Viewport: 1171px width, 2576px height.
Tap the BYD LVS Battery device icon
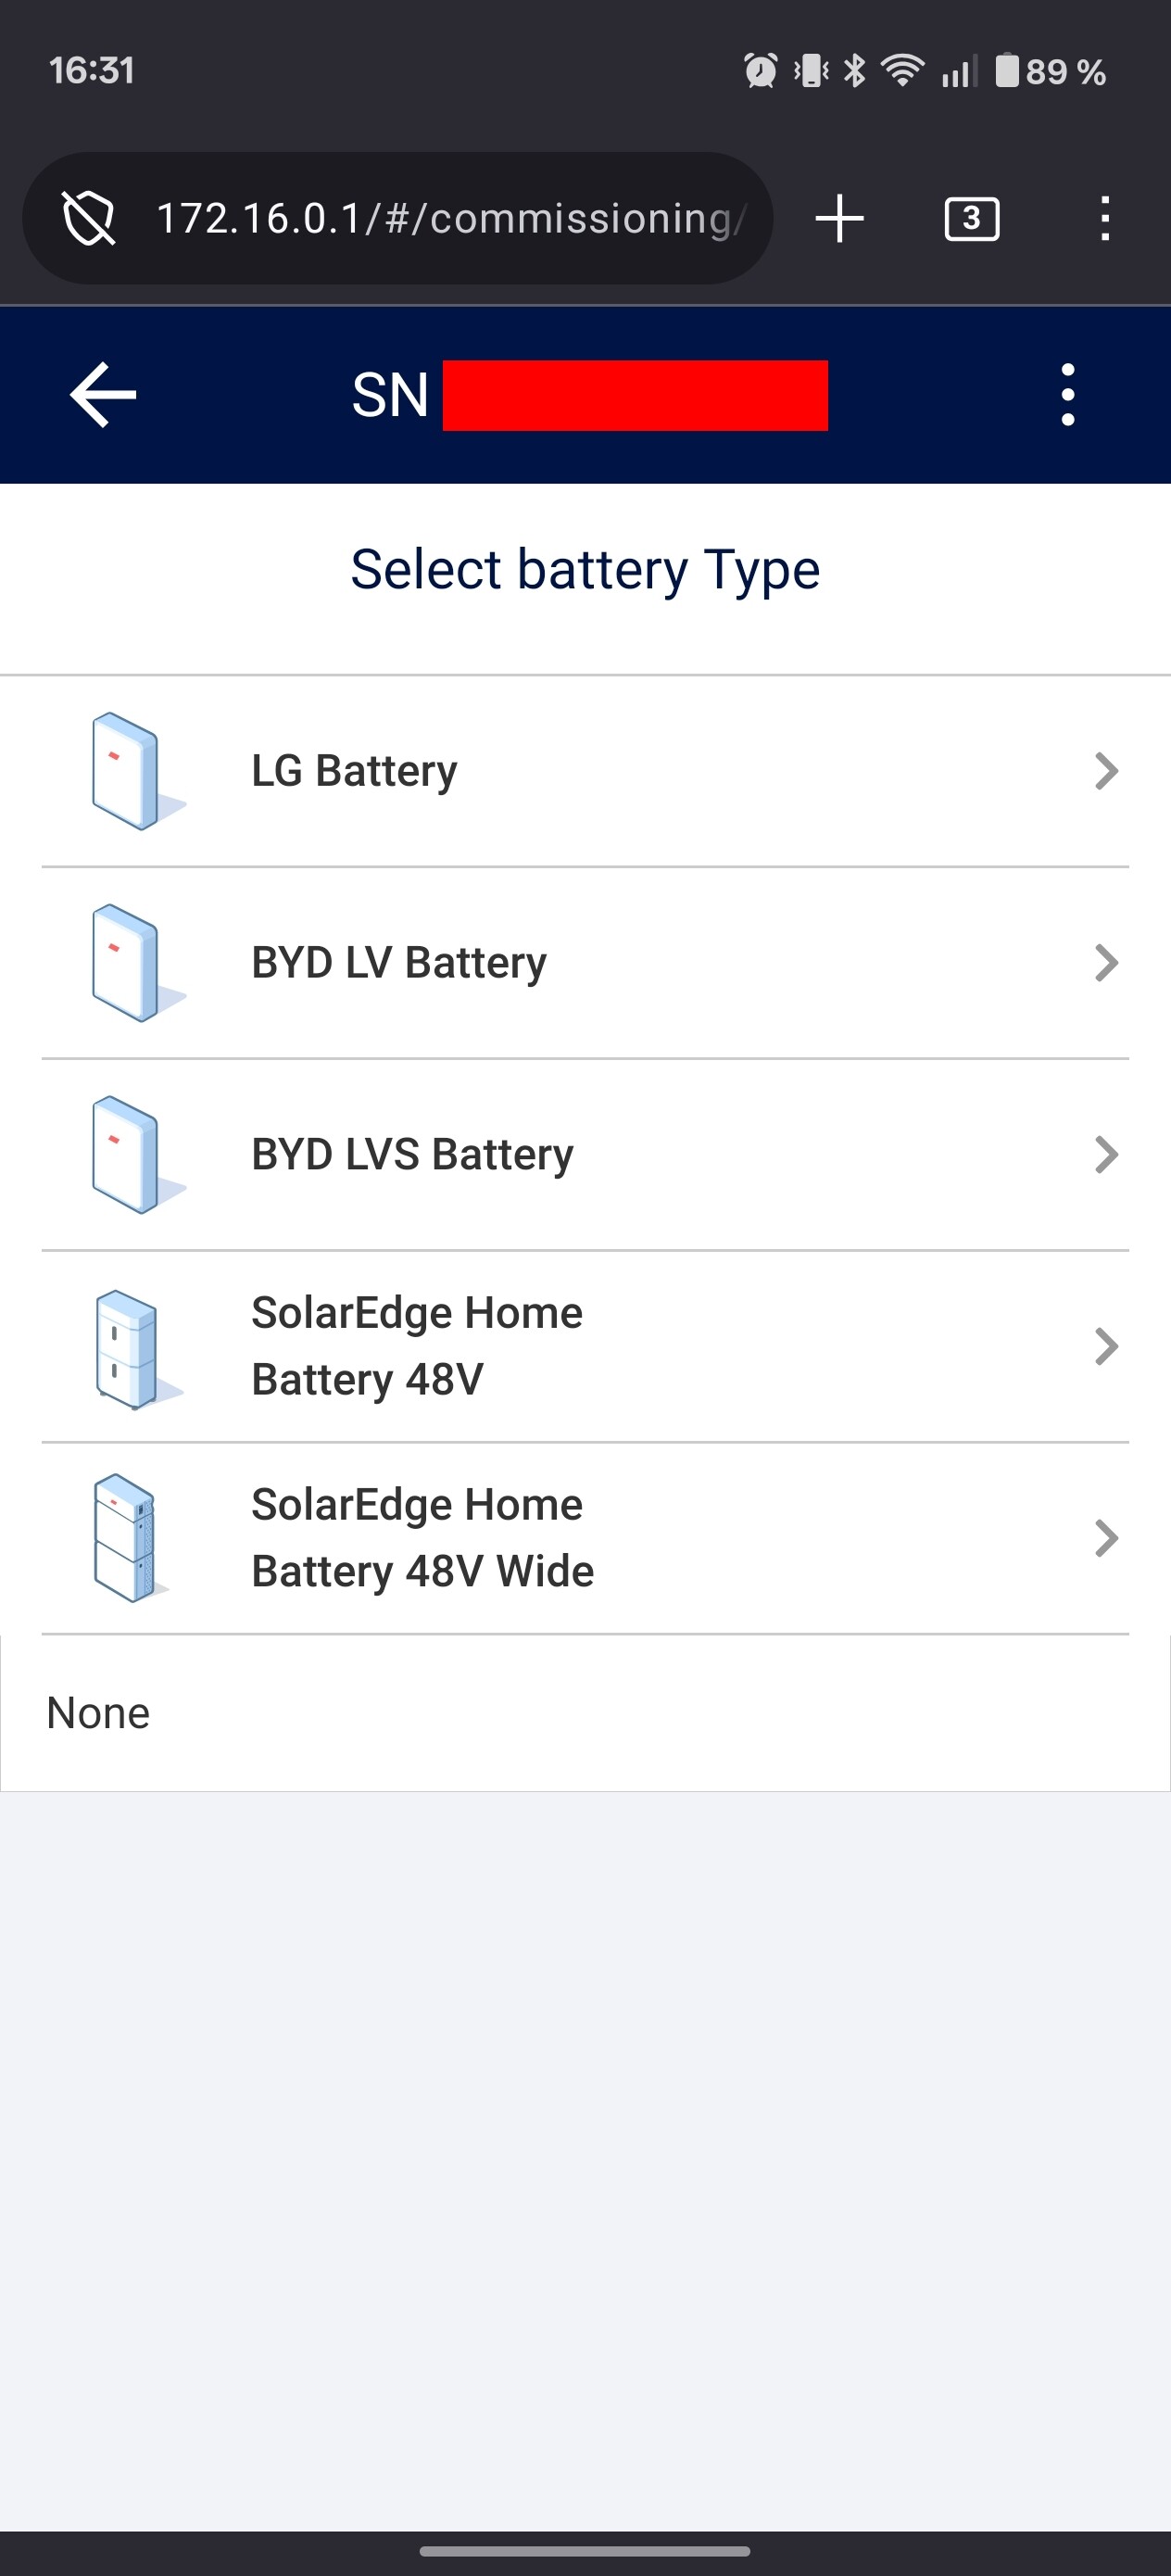point(129,1155)
